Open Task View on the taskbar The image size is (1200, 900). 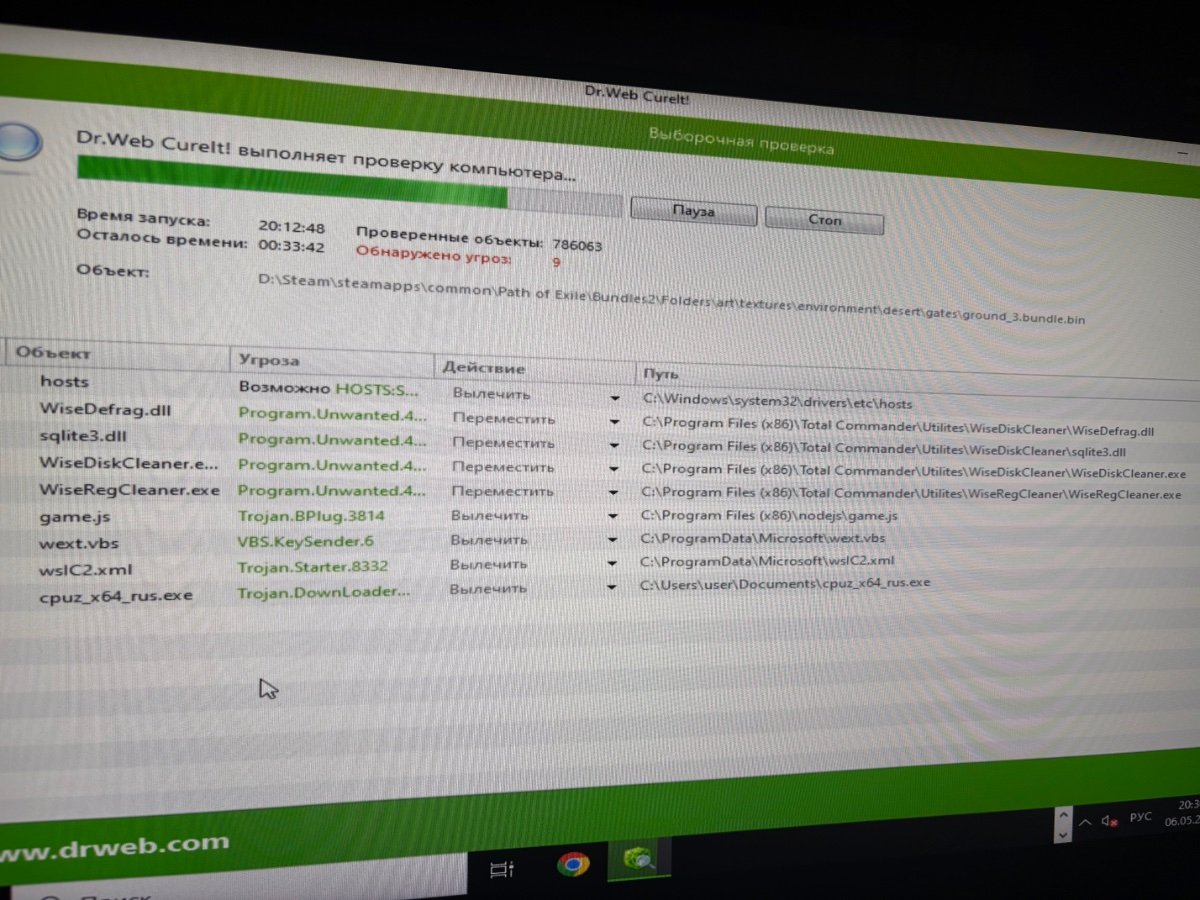pos(502,869)
